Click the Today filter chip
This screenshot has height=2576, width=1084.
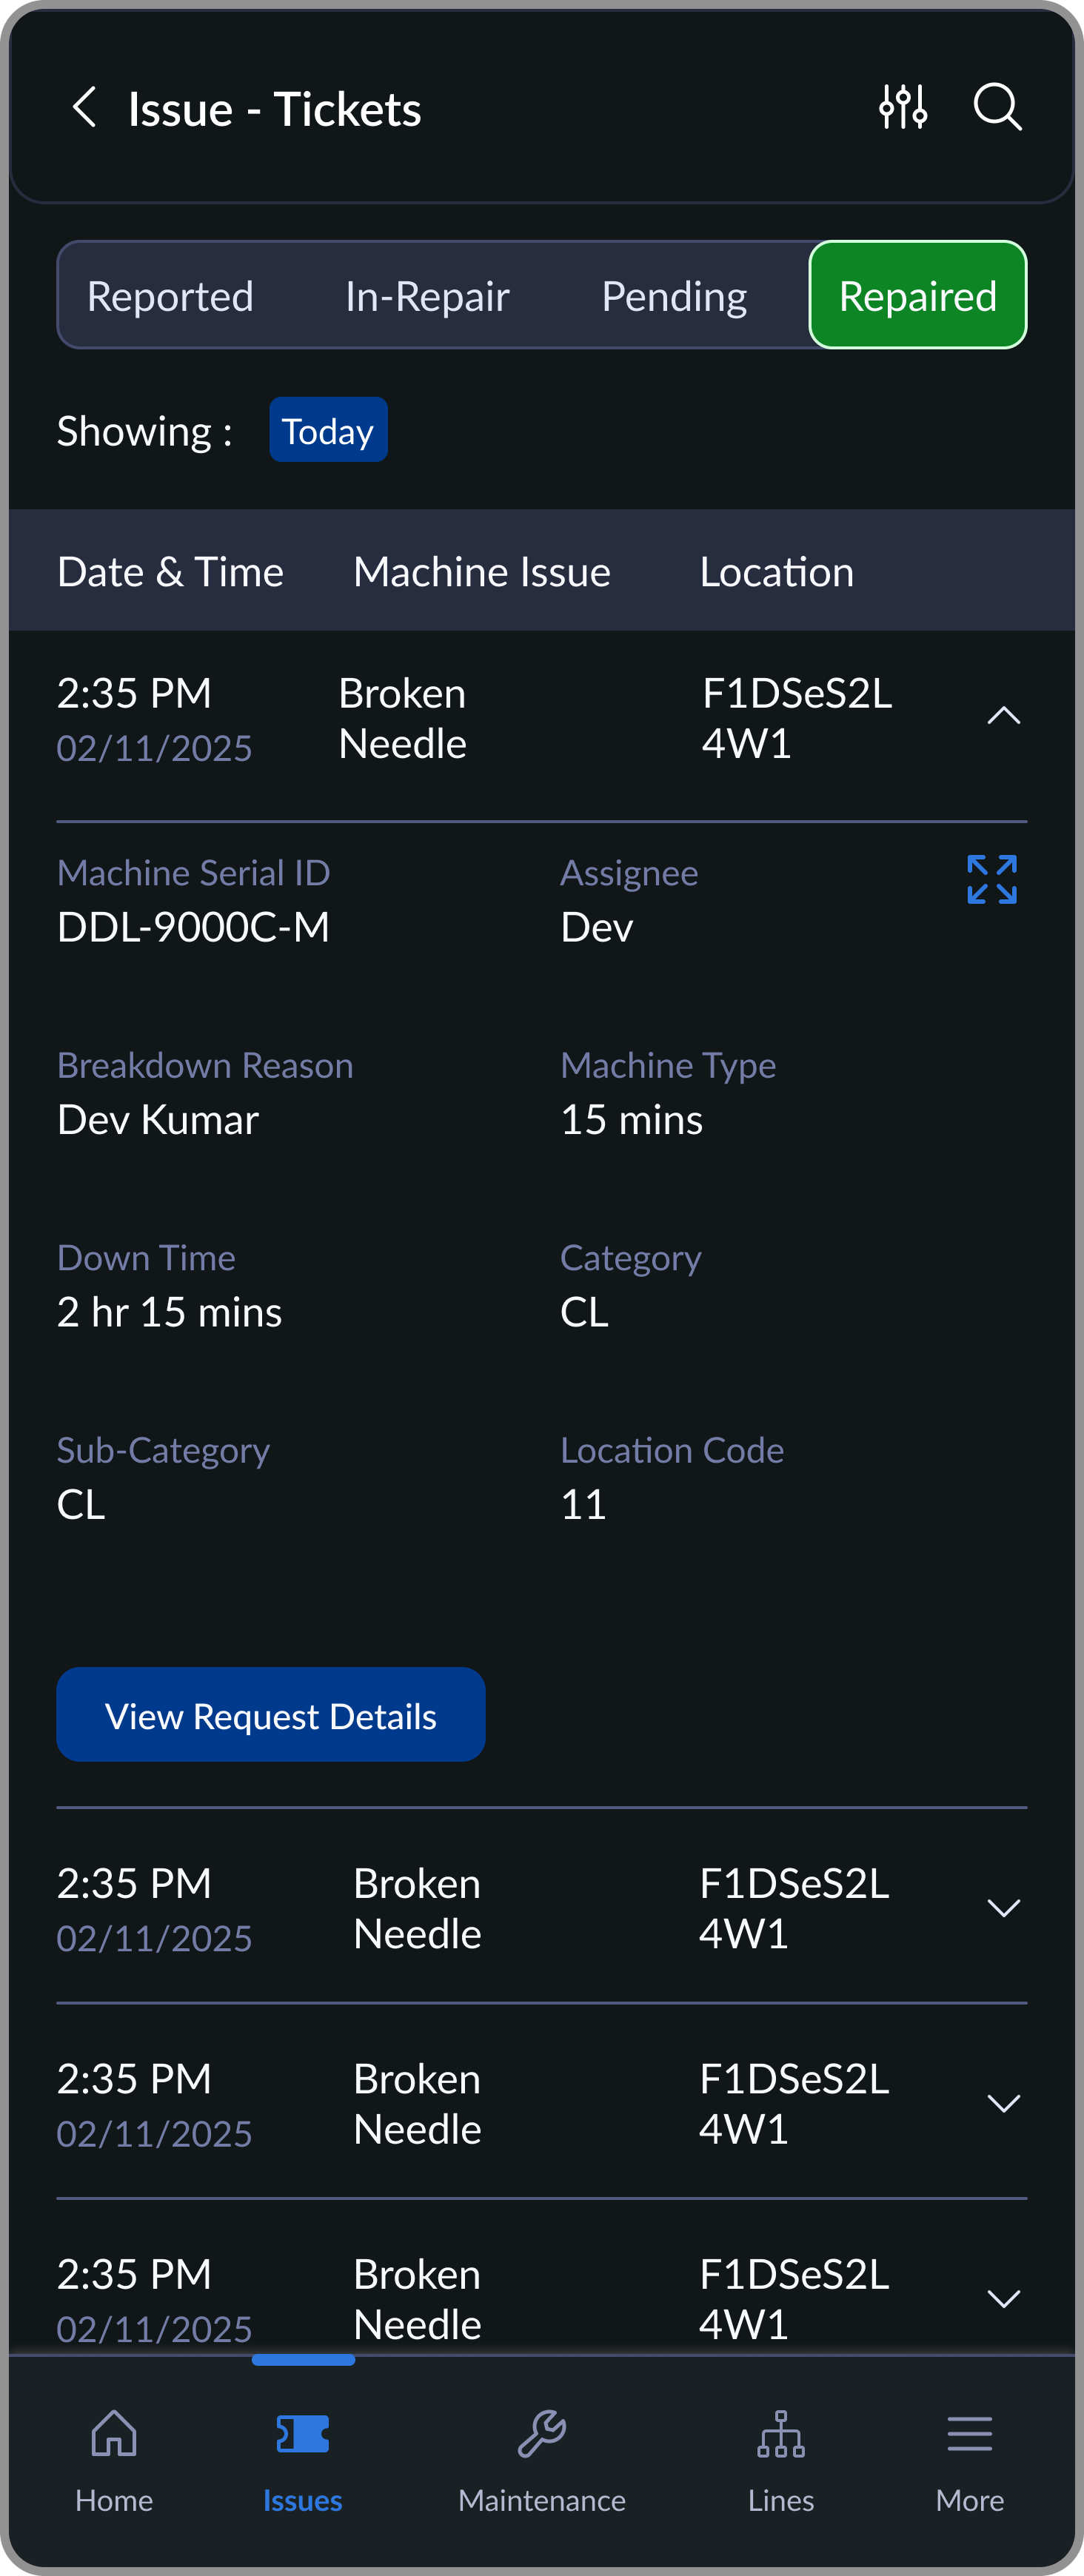[328, 431]
